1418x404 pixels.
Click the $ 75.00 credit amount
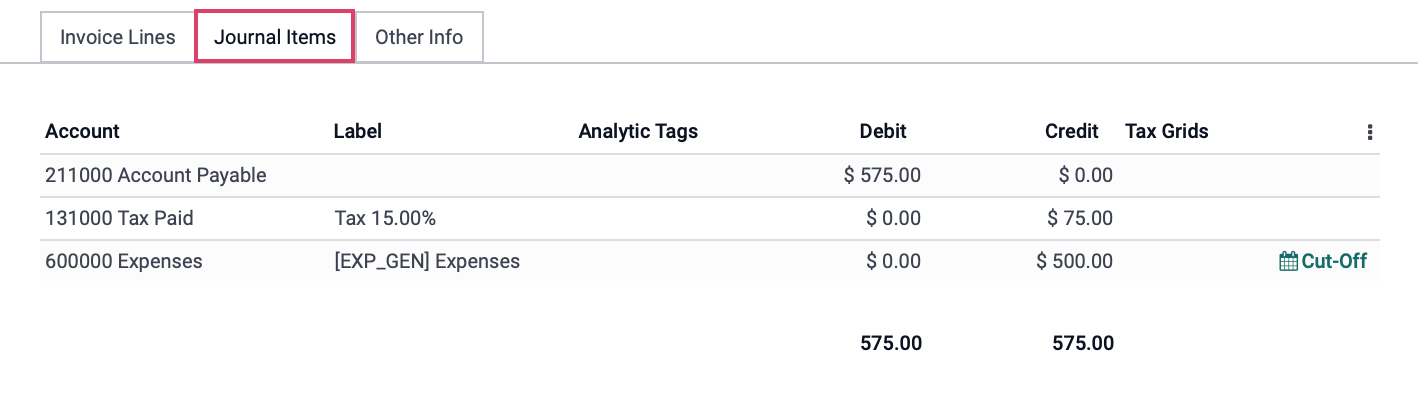pos(1080,218)
